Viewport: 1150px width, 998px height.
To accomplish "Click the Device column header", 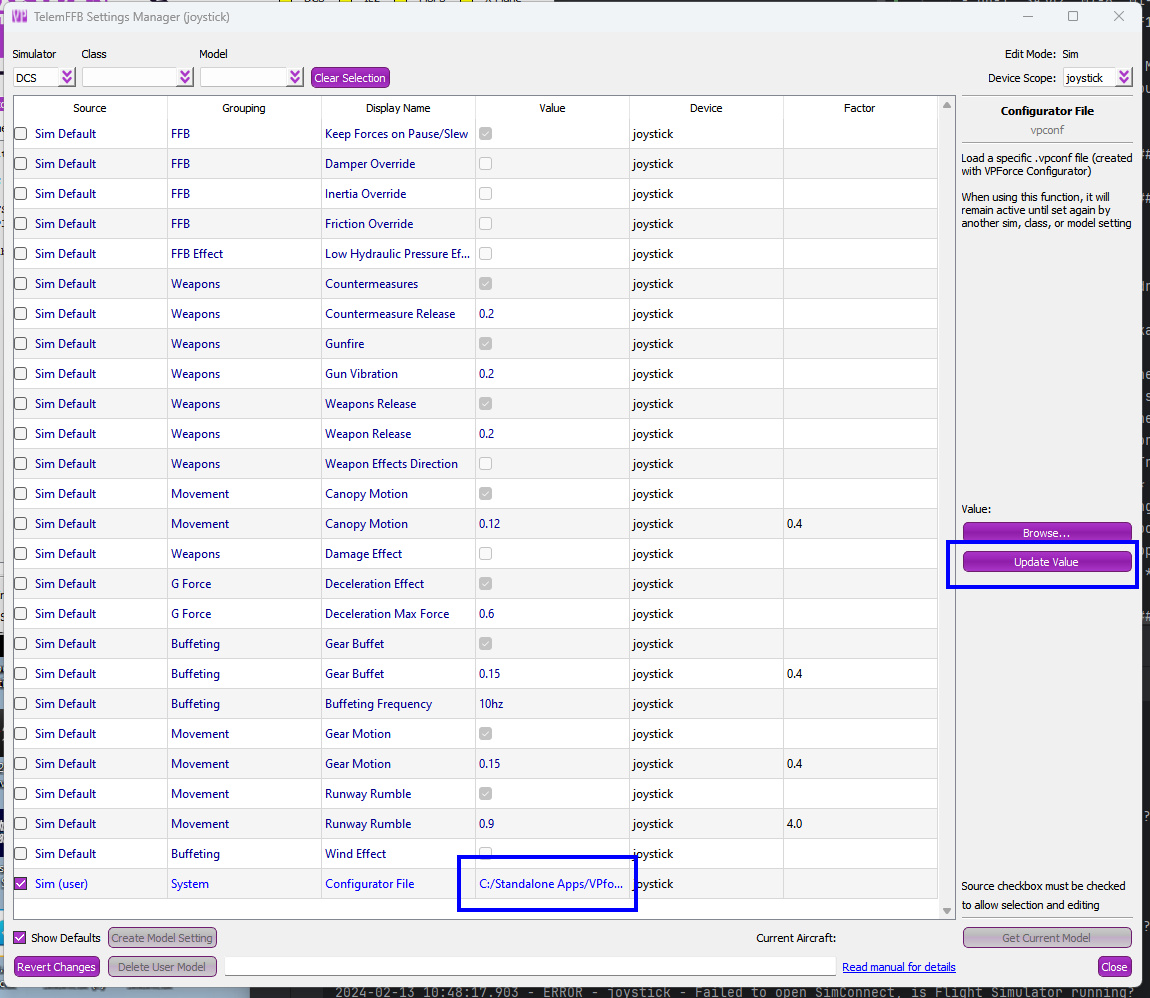I will click(x=706, y=108).
